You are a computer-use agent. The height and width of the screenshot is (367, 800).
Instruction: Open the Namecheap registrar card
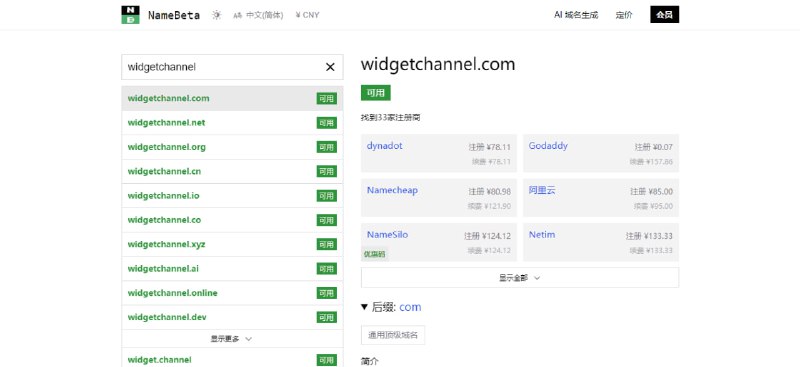439,198
